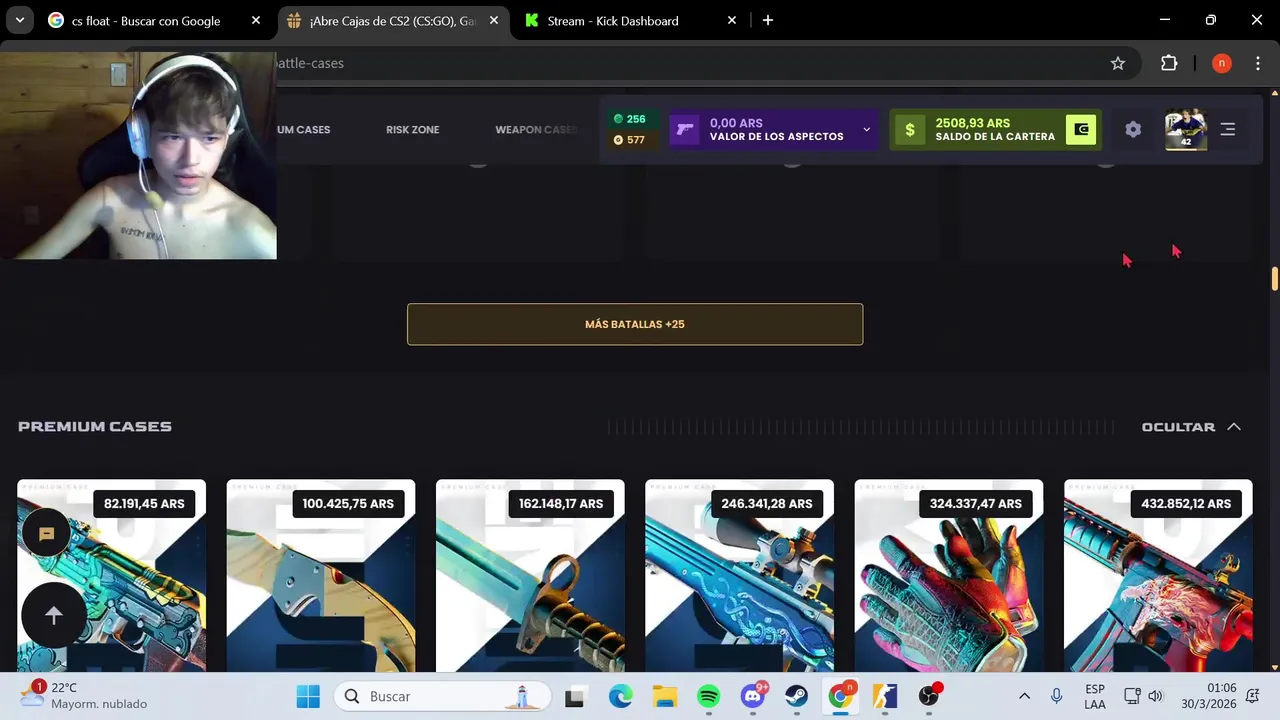Click the green dollar balance icon
1280x720 pixels.
909,129
